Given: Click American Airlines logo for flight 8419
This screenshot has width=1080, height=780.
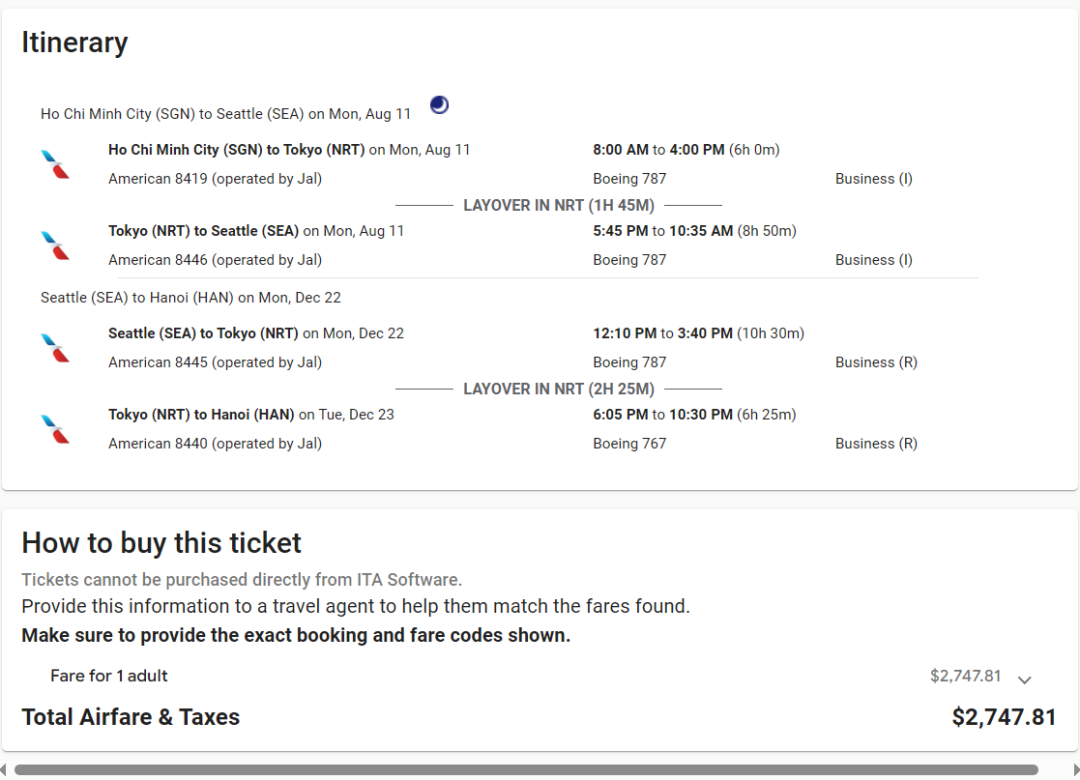Looking at the screenshot, I should 55,164.
